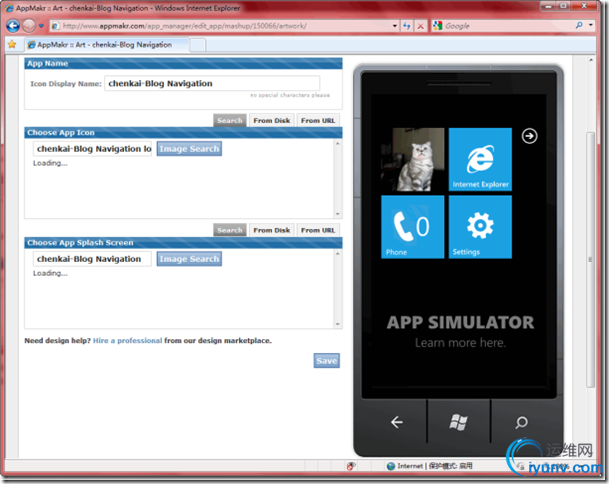
Task: Tap the Internet Explorer tile in simulator
Action: coord(480,159)
